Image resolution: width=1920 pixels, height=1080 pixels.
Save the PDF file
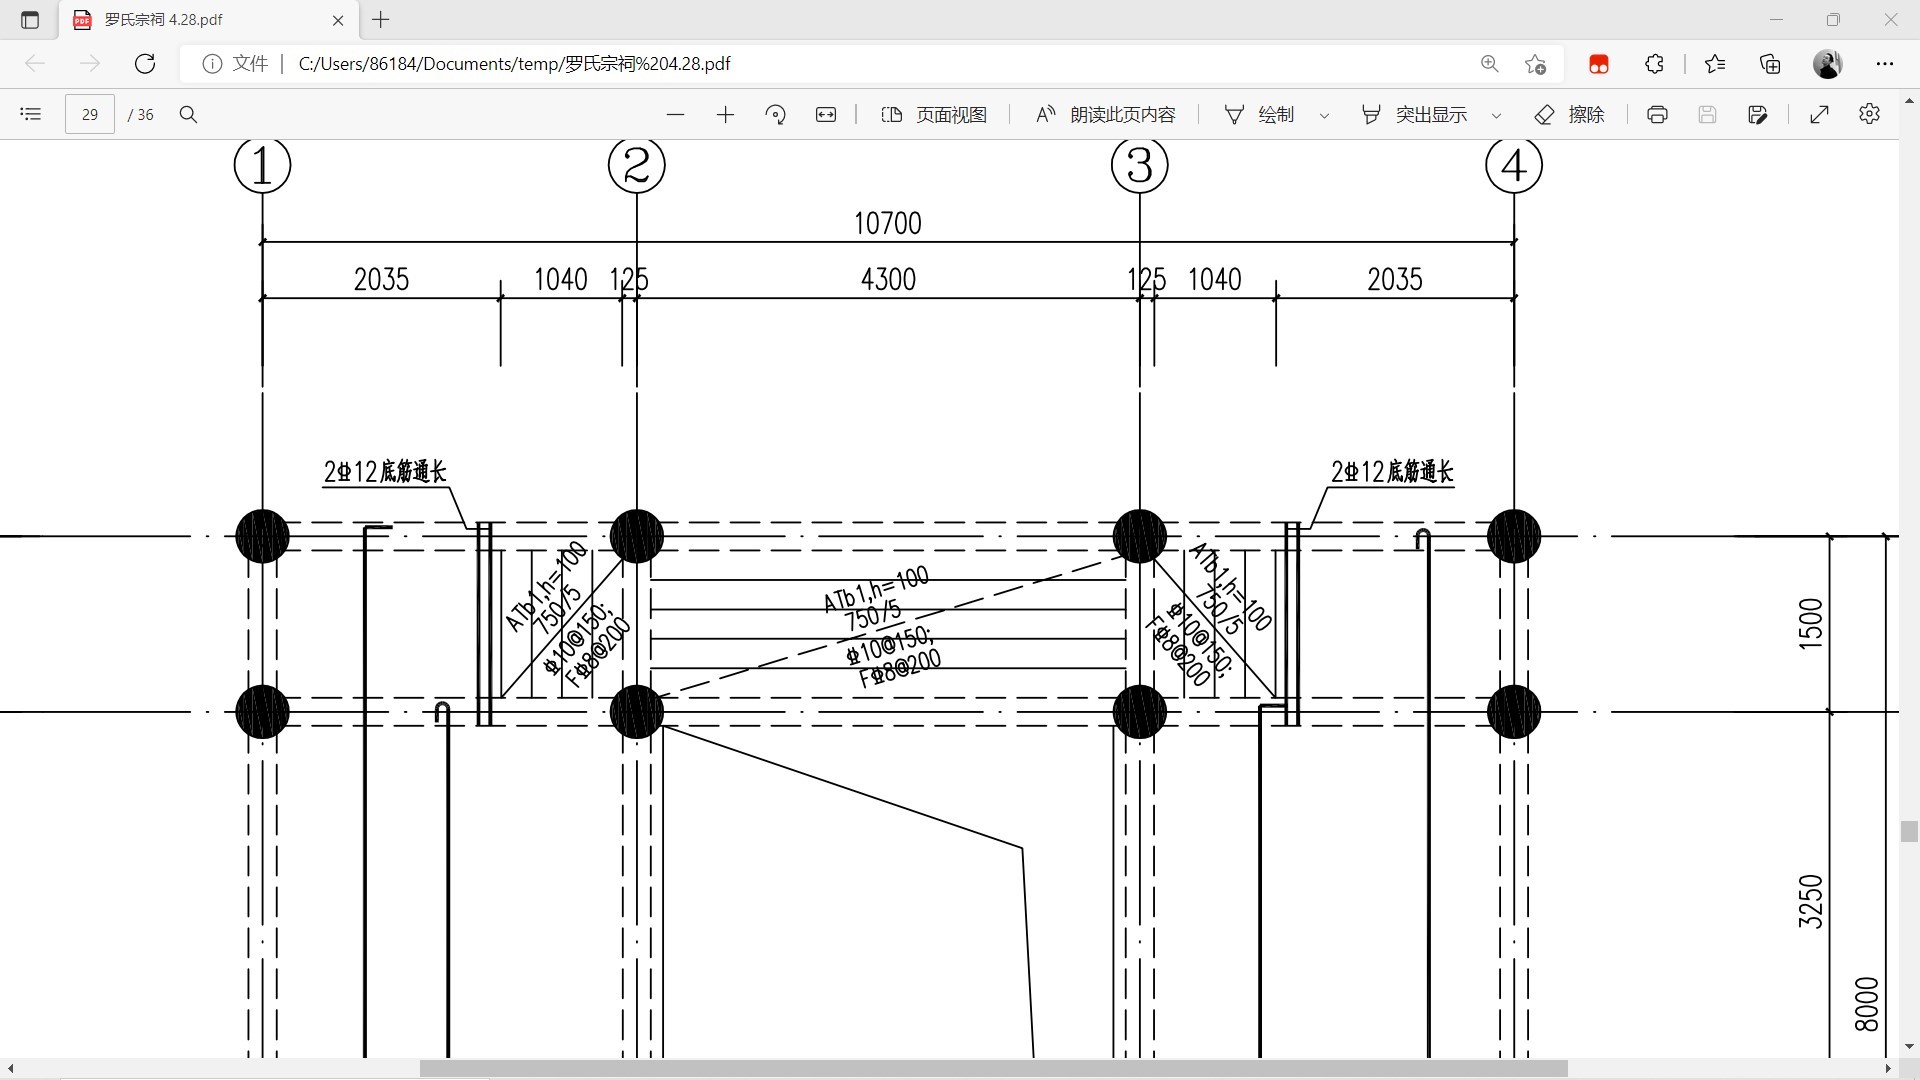(1707, 114)
